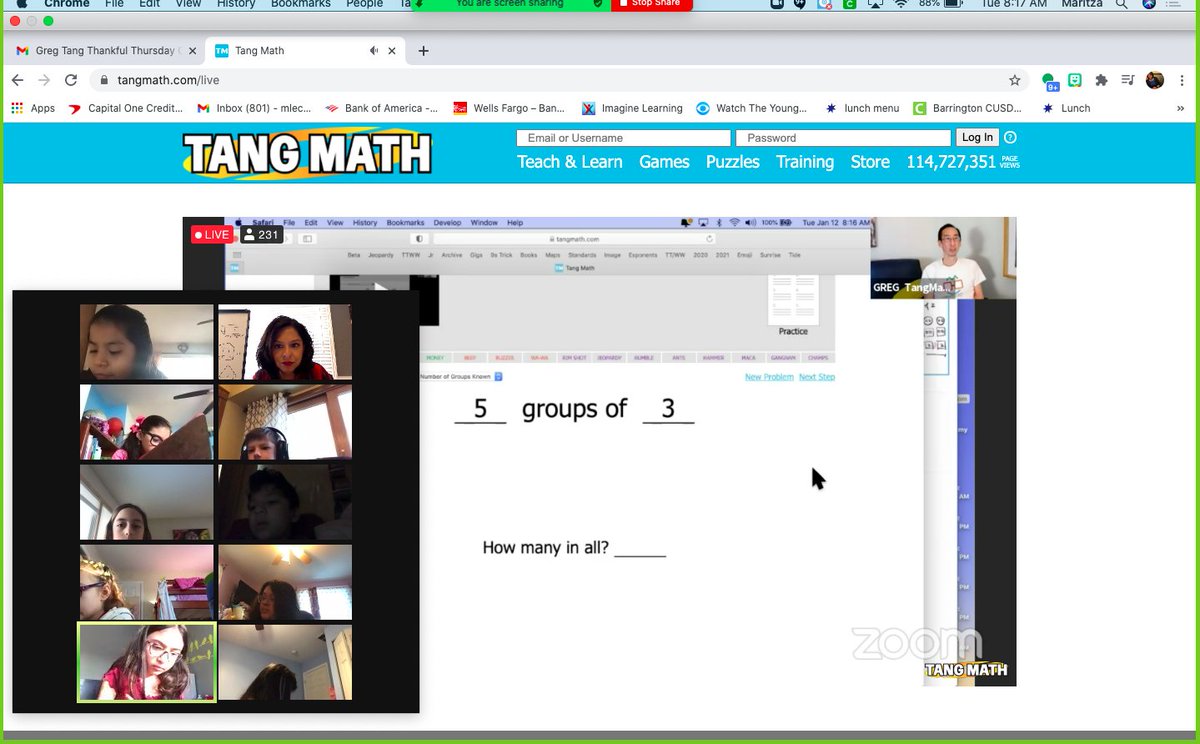
Task: Open the Edit menu
Action: [150, 4]
